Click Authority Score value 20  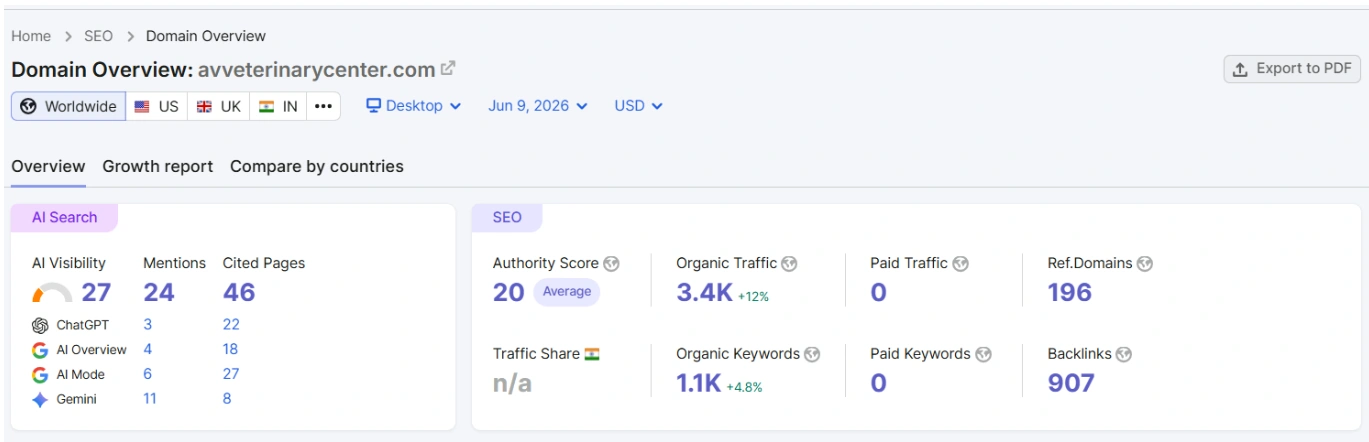(508, 293)
